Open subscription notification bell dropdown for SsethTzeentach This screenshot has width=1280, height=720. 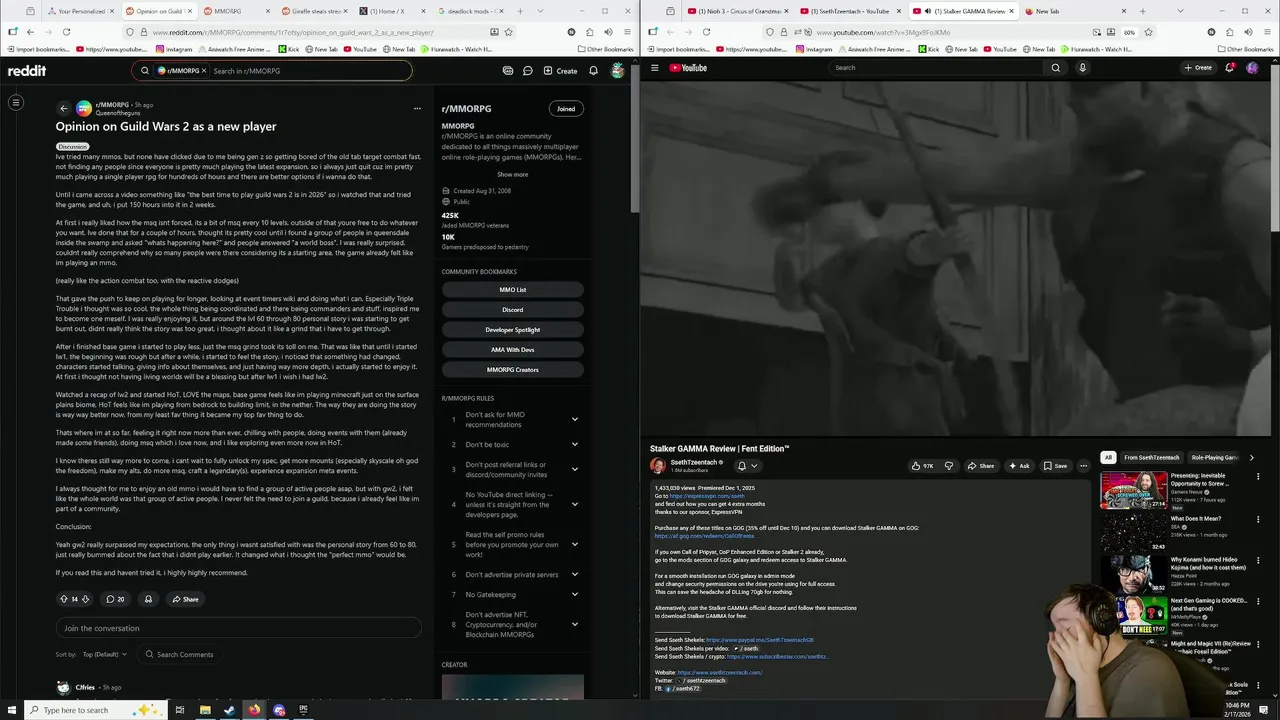click(x=747, y=466)
